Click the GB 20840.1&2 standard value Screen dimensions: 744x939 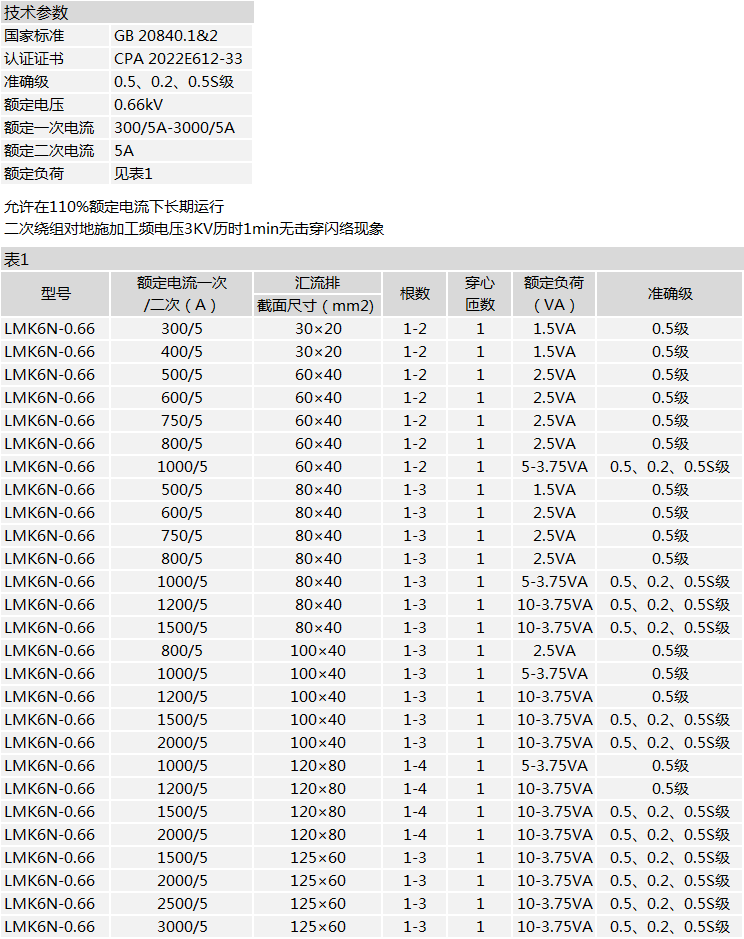click(x=166, y=36)
